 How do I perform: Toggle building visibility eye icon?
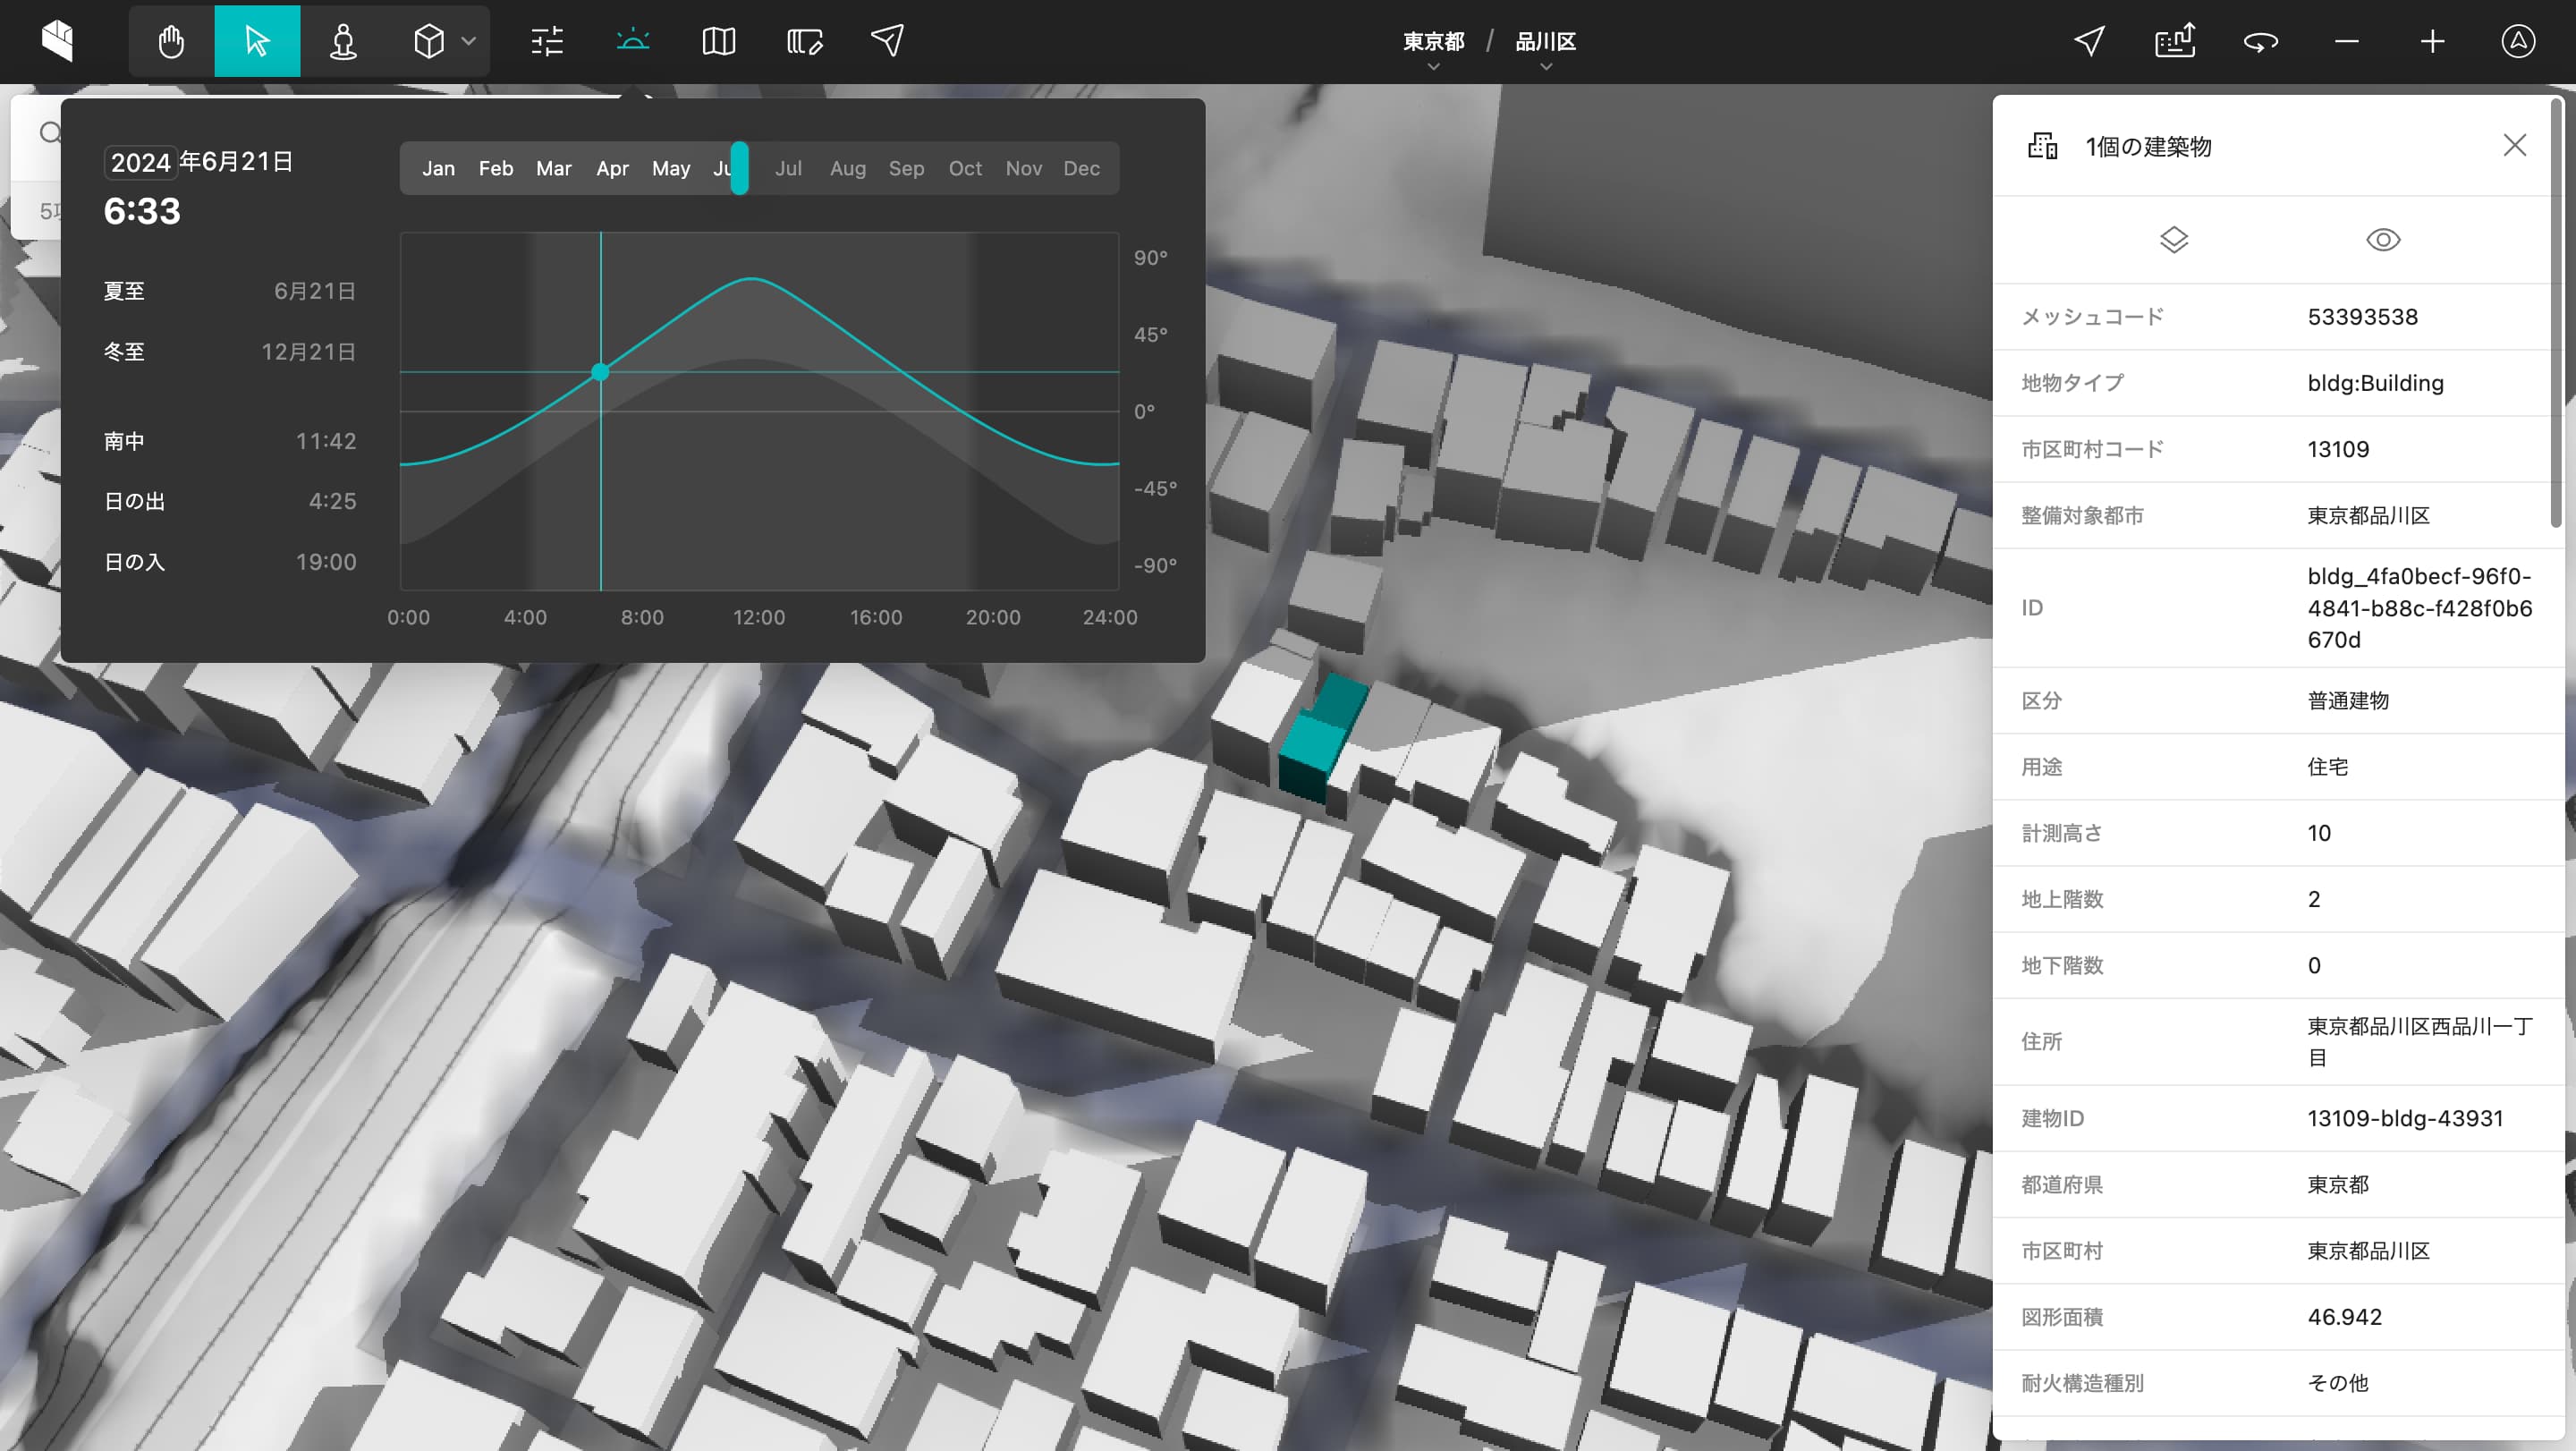coord(2383,240)
